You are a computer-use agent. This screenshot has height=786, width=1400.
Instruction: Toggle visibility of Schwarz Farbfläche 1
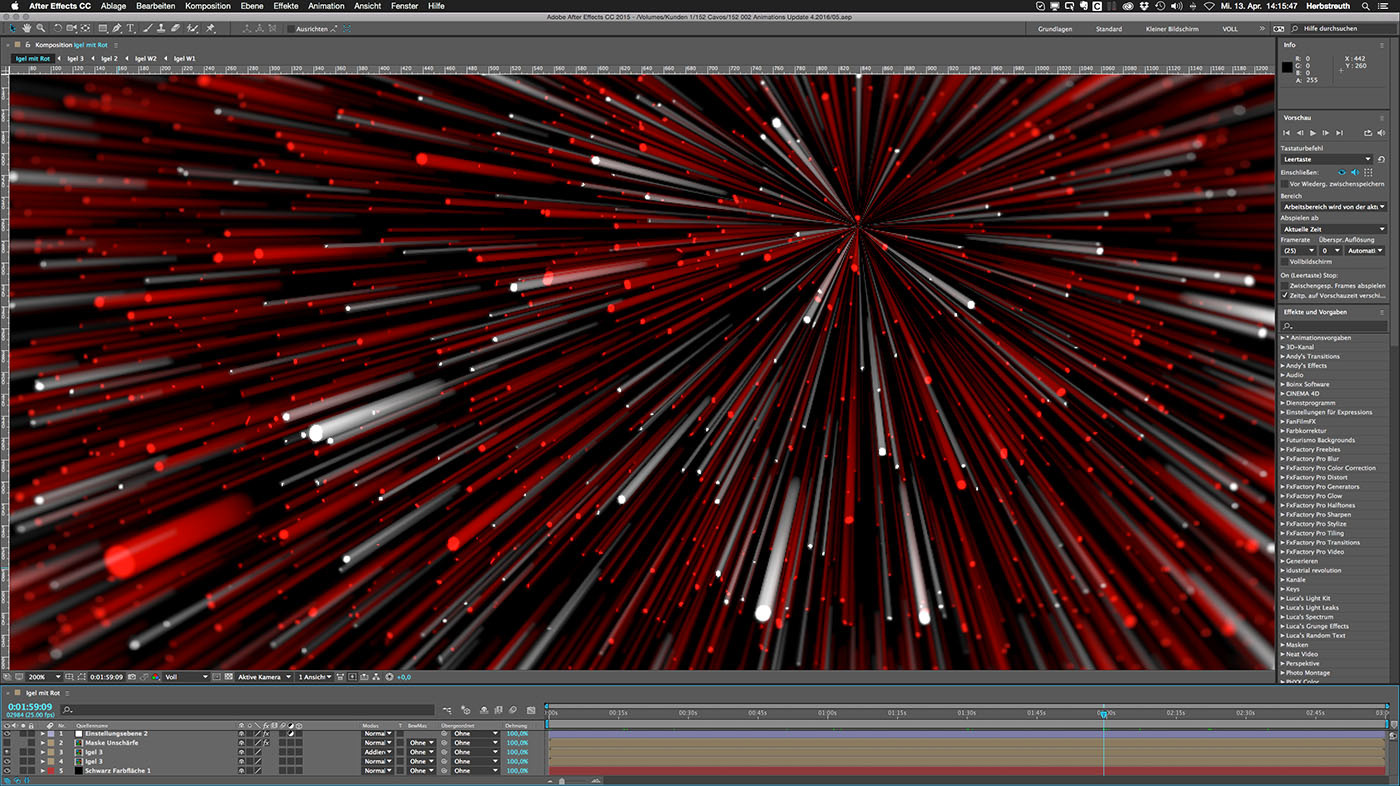pos(7,771)
